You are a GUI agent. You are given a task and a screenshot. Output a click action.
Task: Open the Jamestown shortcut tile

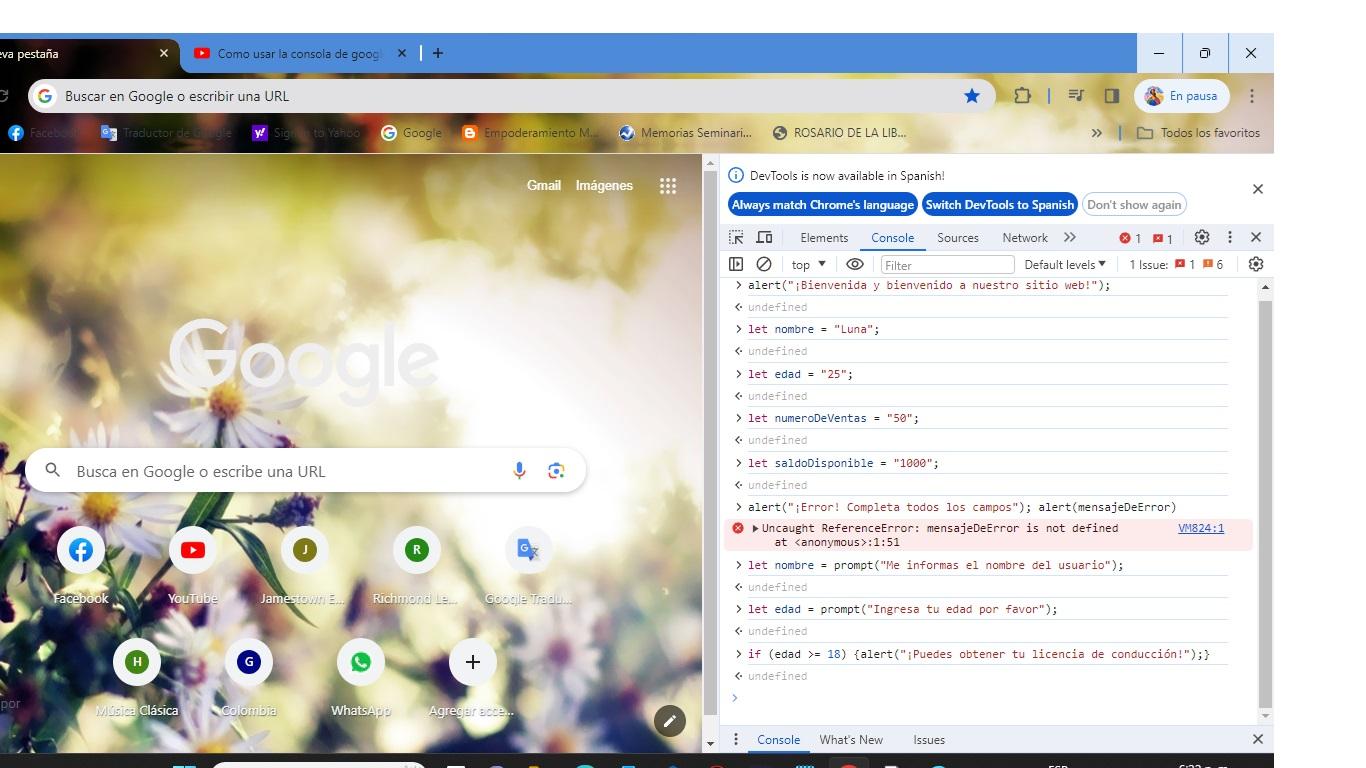(304, 566)
